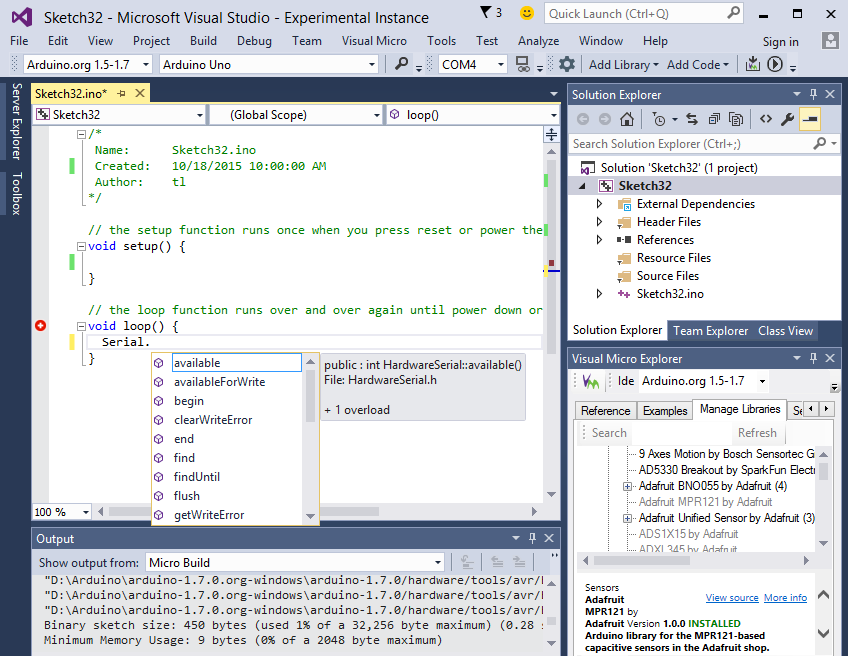Click the View Code icon in Solution Explorer
The height and width of the screenshot is (656, 848).
(766, 119)
